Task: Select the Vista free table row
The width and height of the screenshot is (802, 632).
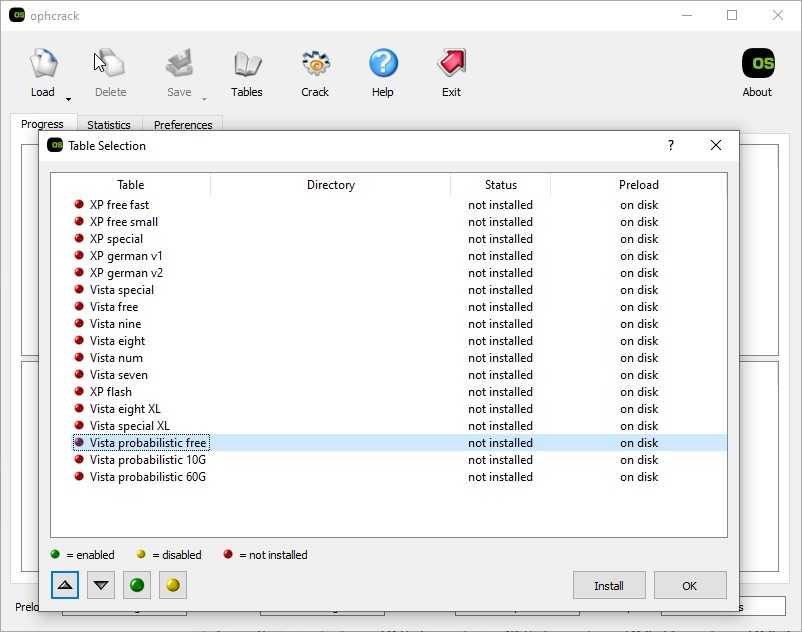Action: (114, 307)
